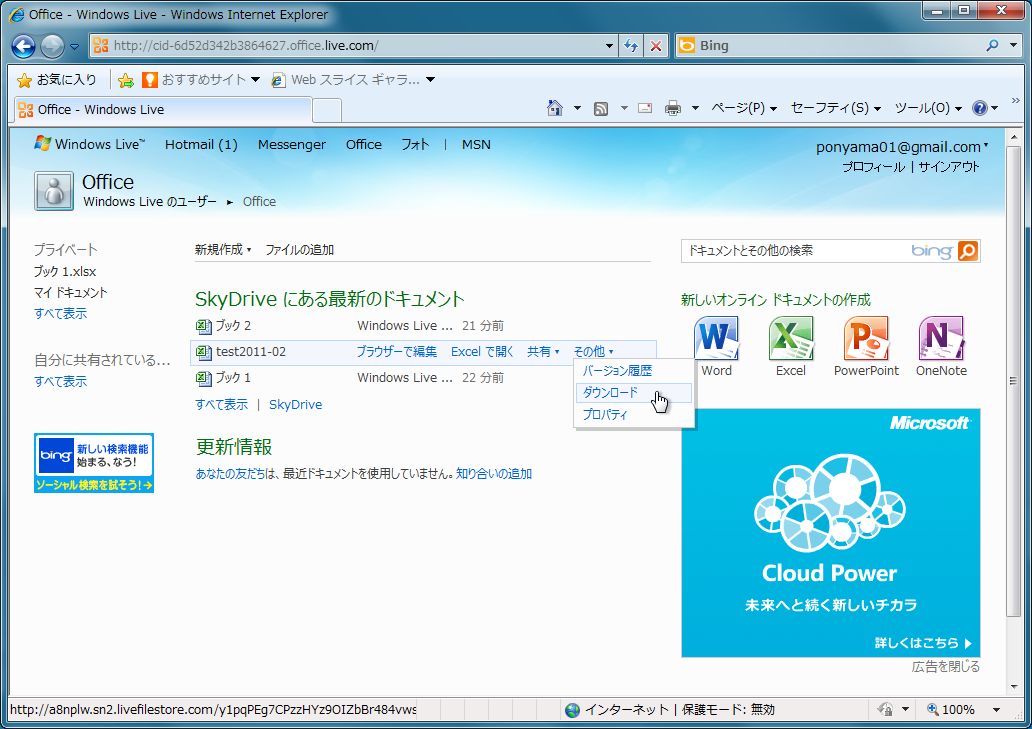Open the Home page icon in the command bar

pyautogui.click(x=555, y=108)
